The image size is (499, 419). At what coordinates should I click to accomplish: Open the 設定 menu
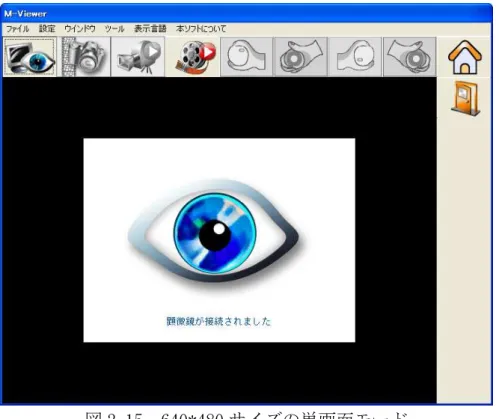[47, 29]
